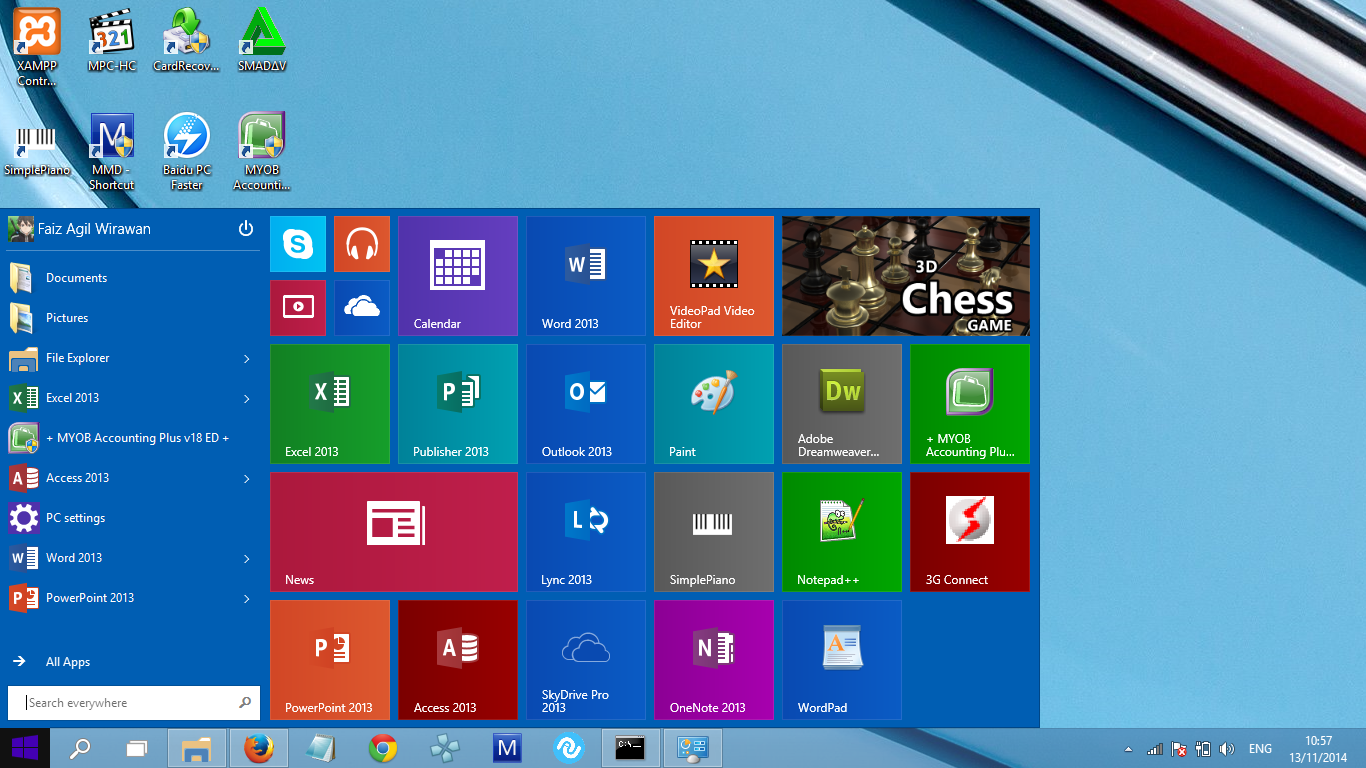Show hidden system tray icons

click(x=1129, y=749)
